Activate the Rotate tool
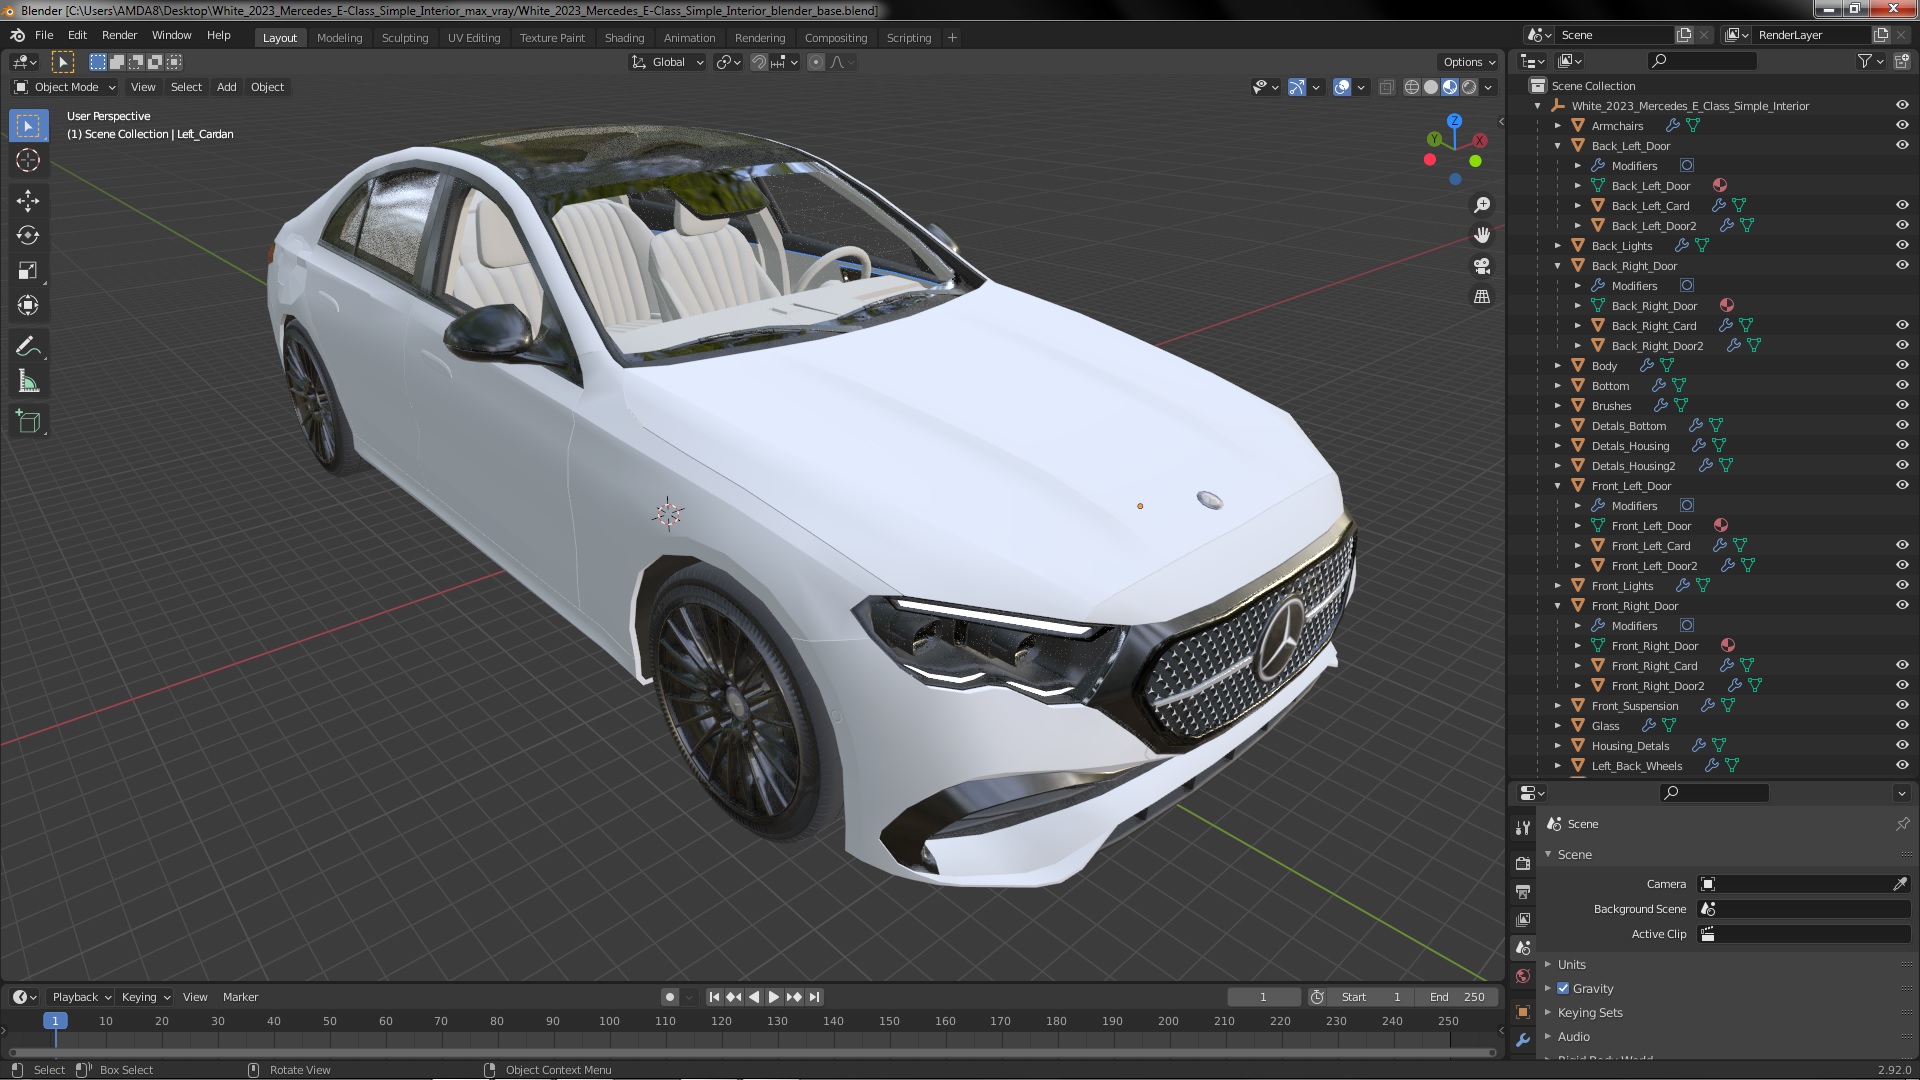The height and width of the screenshot is (1080, 1920). (x=28, y=236)
